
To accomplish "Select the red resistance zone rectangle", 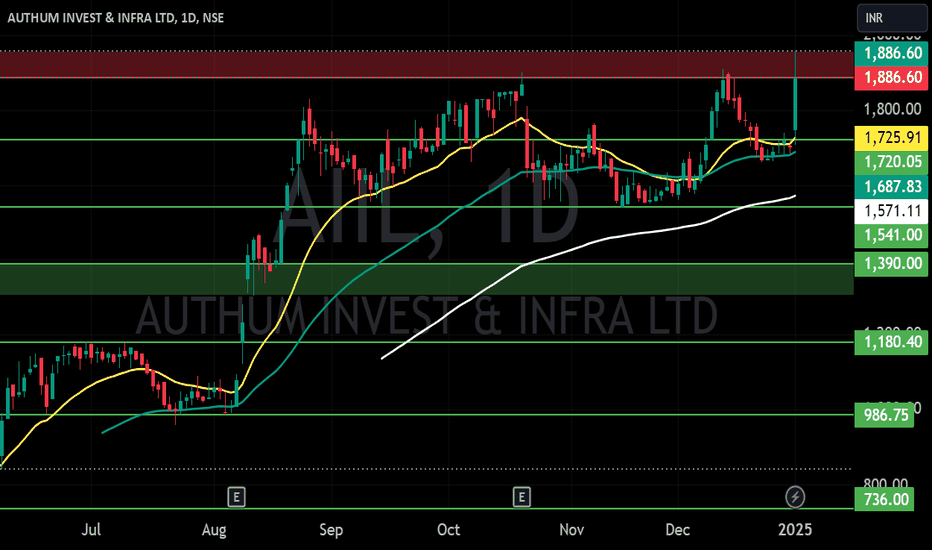I will [427, 65].
